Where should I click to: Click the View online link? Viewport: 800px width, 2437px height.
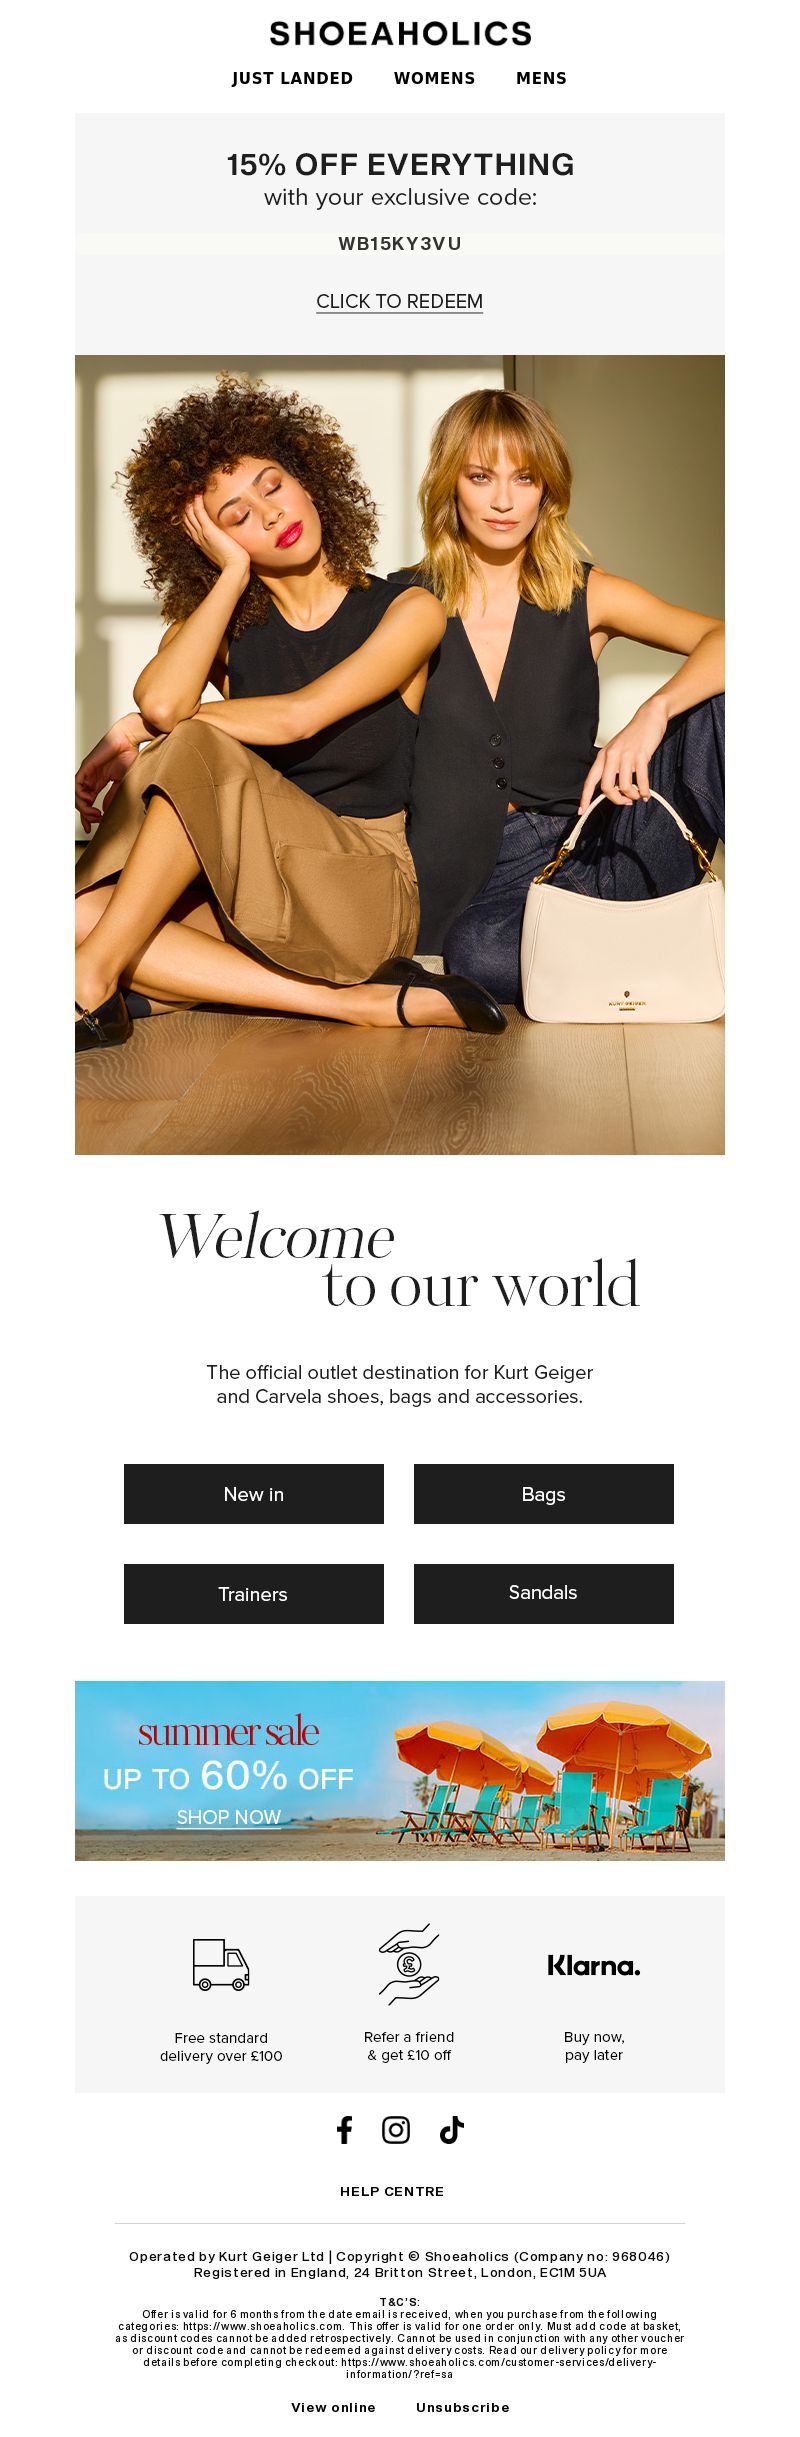[333, 2407]
